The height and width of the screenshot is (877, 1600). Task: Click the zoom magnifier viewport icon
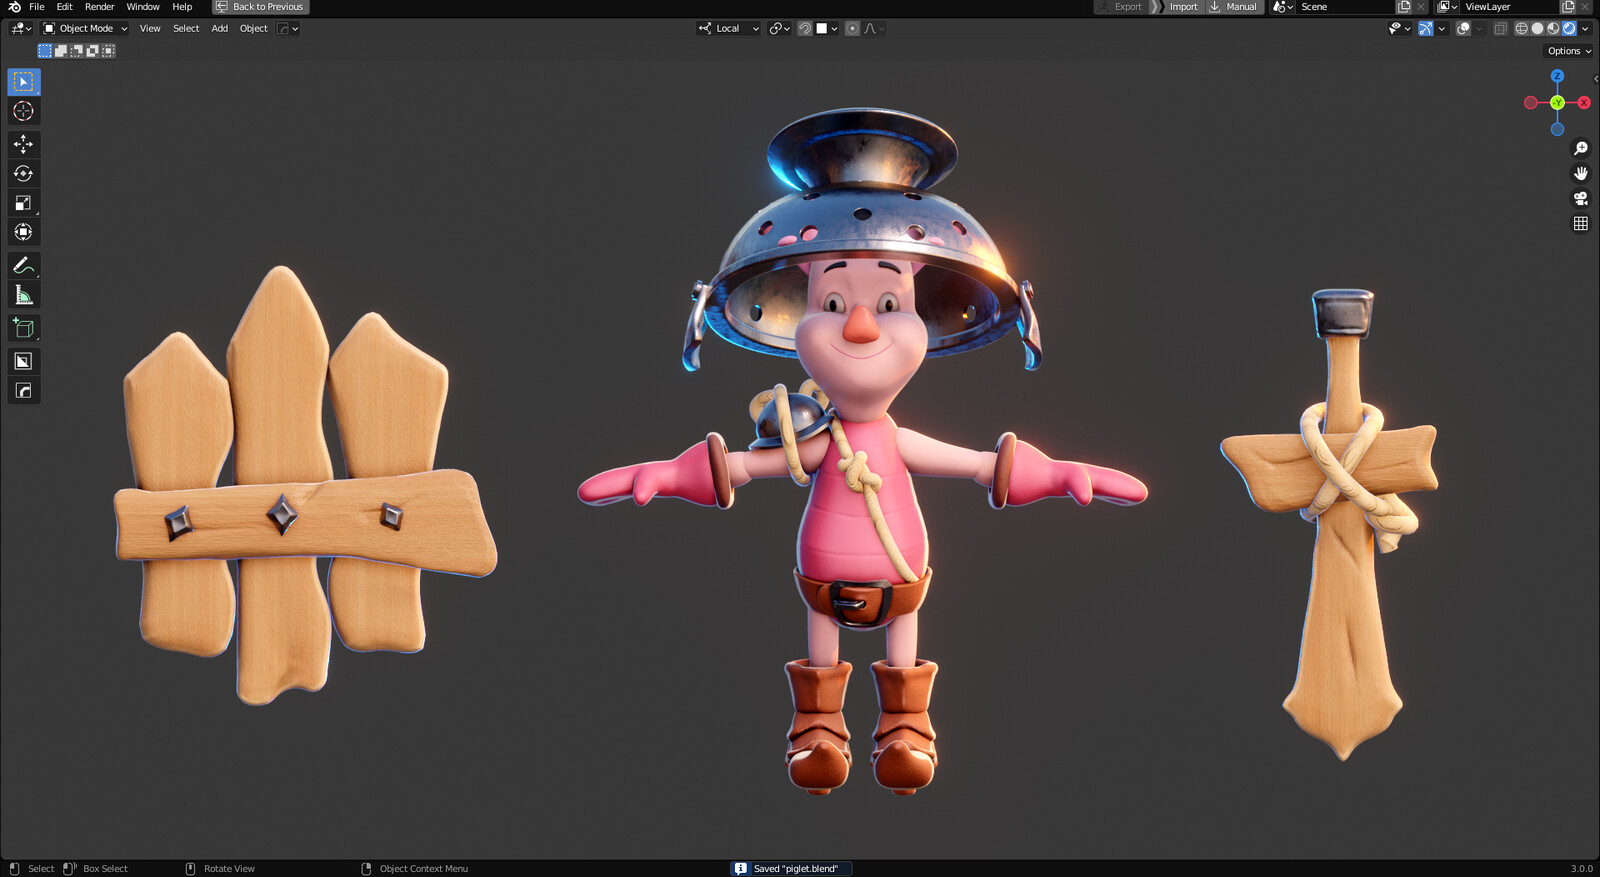point(1580,148)
